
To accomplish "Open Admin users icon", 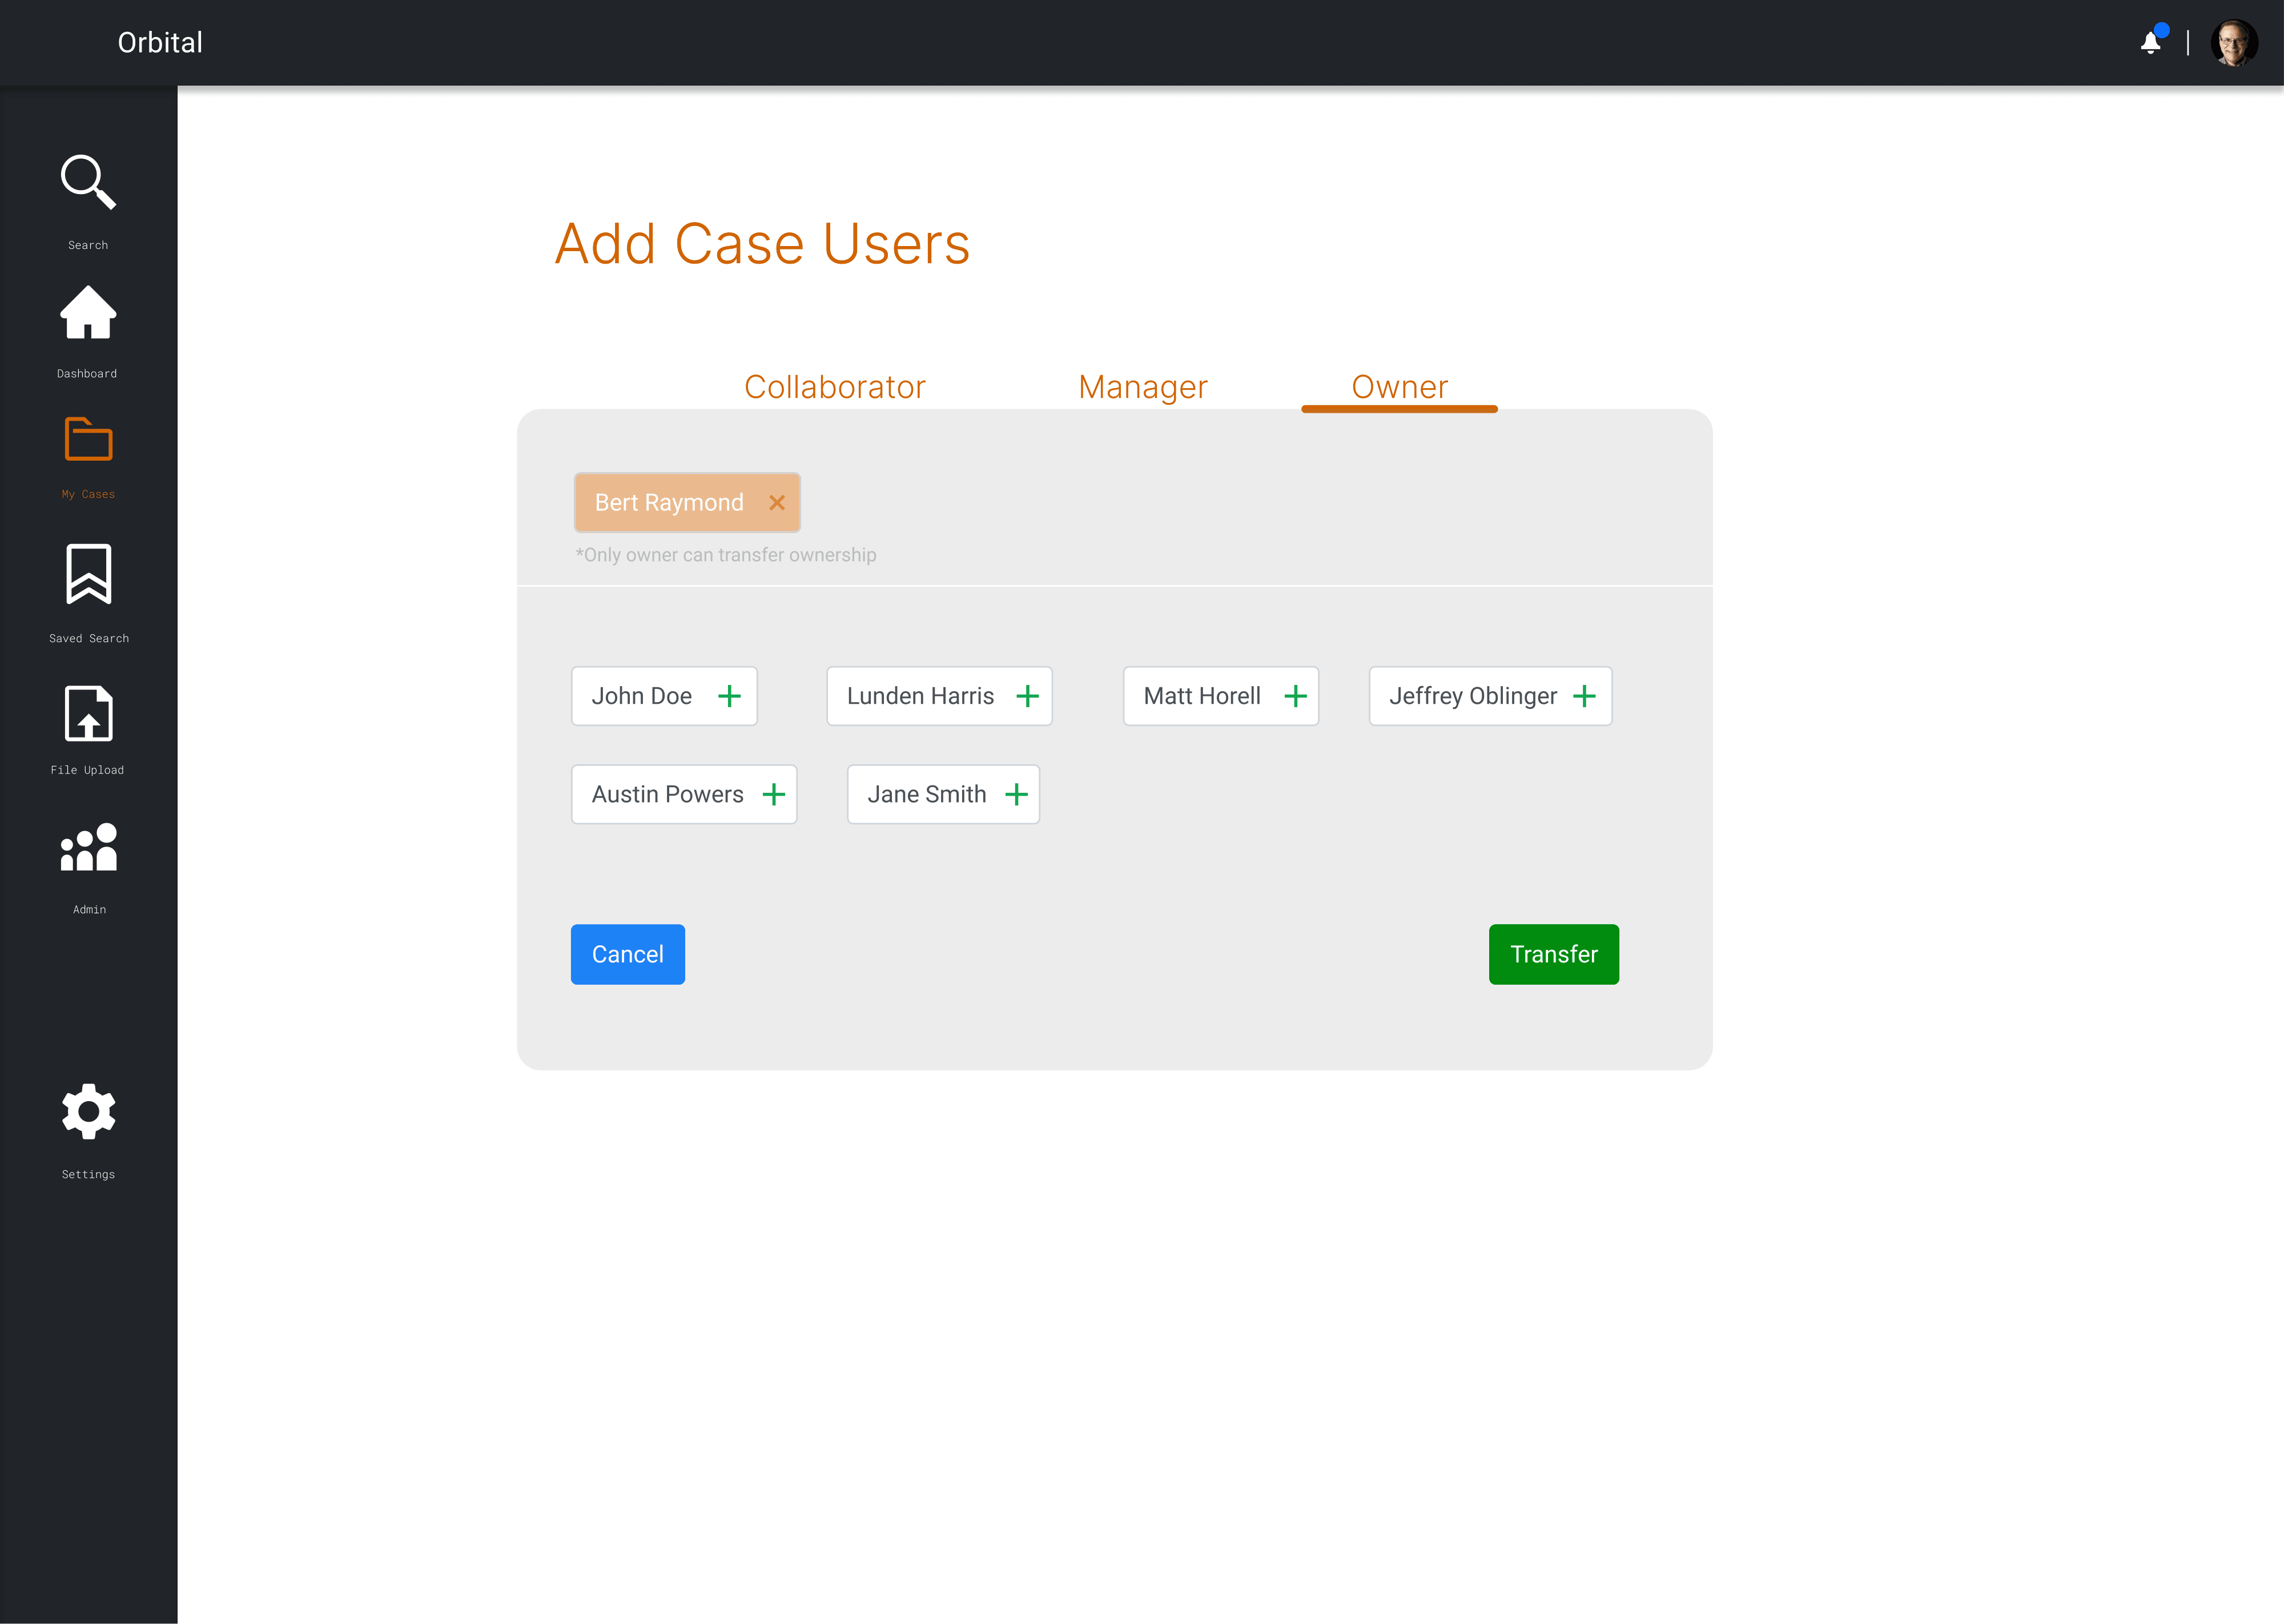I will (88, 848).
